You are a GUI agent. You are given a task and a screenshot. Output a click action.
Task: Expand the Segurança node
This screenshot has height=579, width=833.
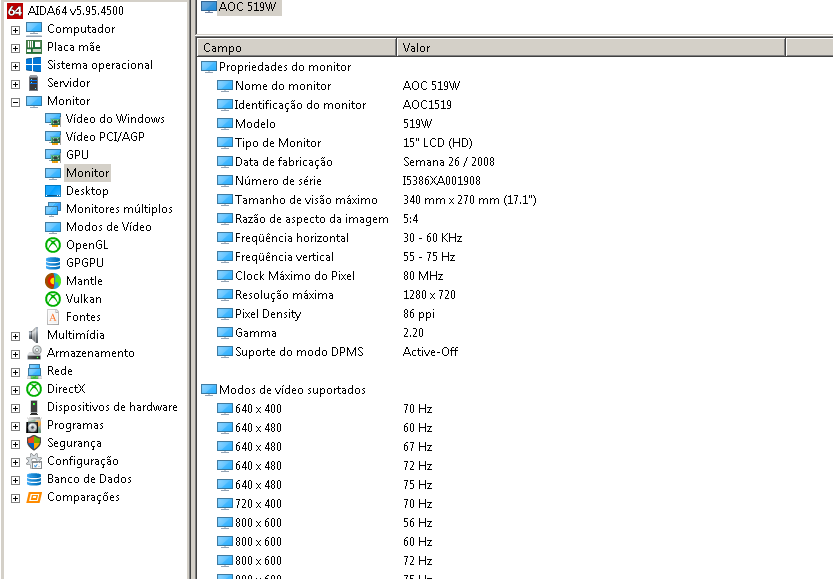(x=15, y=445)
